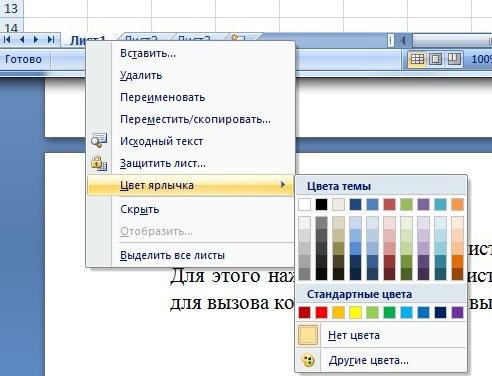
Task: Click the insert new worksheet tab icon
Action: click(x=238, y=37)
